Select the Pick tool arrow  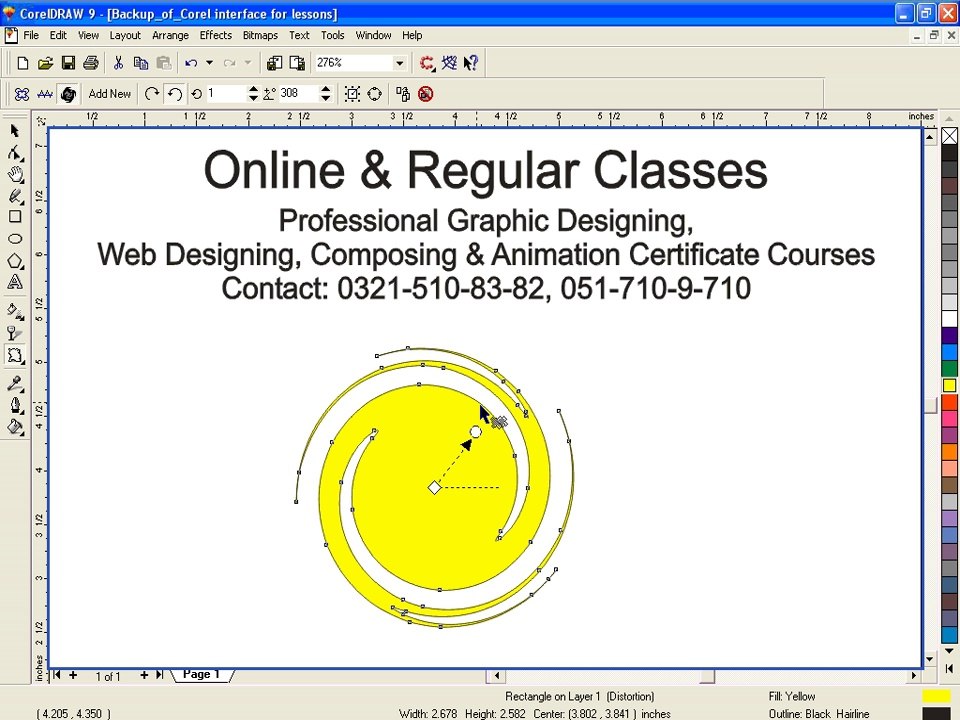15,130
